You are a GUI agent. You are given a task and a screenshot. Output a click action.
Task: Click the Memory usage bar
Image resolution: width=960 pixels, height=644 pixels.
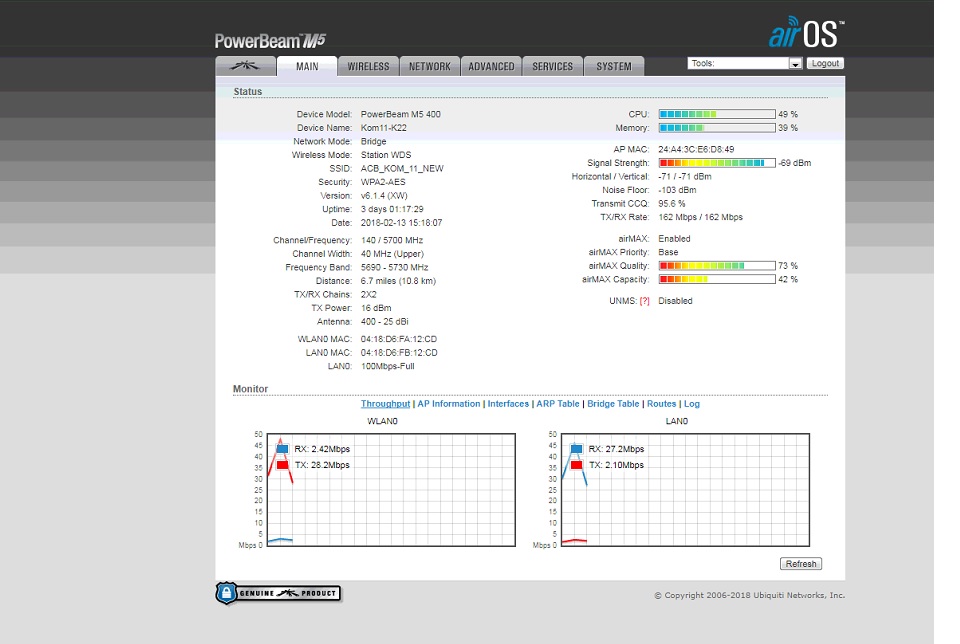pos(717,128)
